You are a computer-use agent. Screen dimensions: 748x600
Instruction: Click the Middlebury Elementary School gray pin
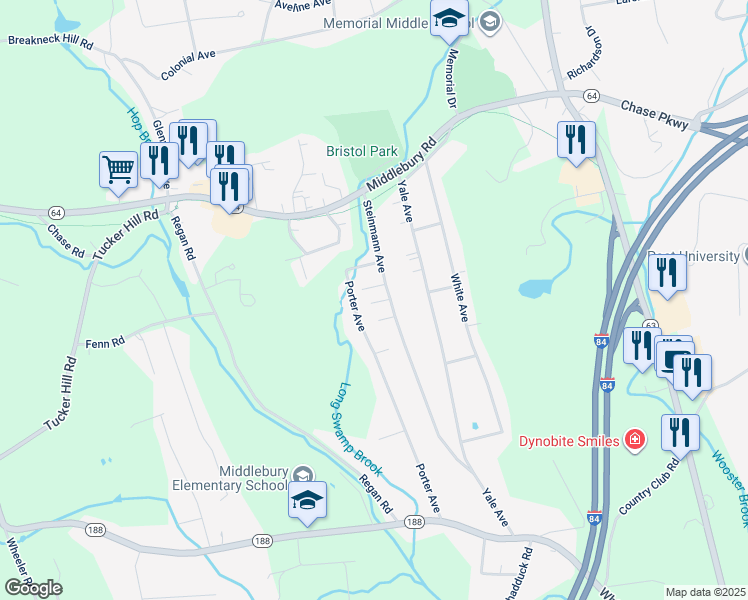coord(302,476)
